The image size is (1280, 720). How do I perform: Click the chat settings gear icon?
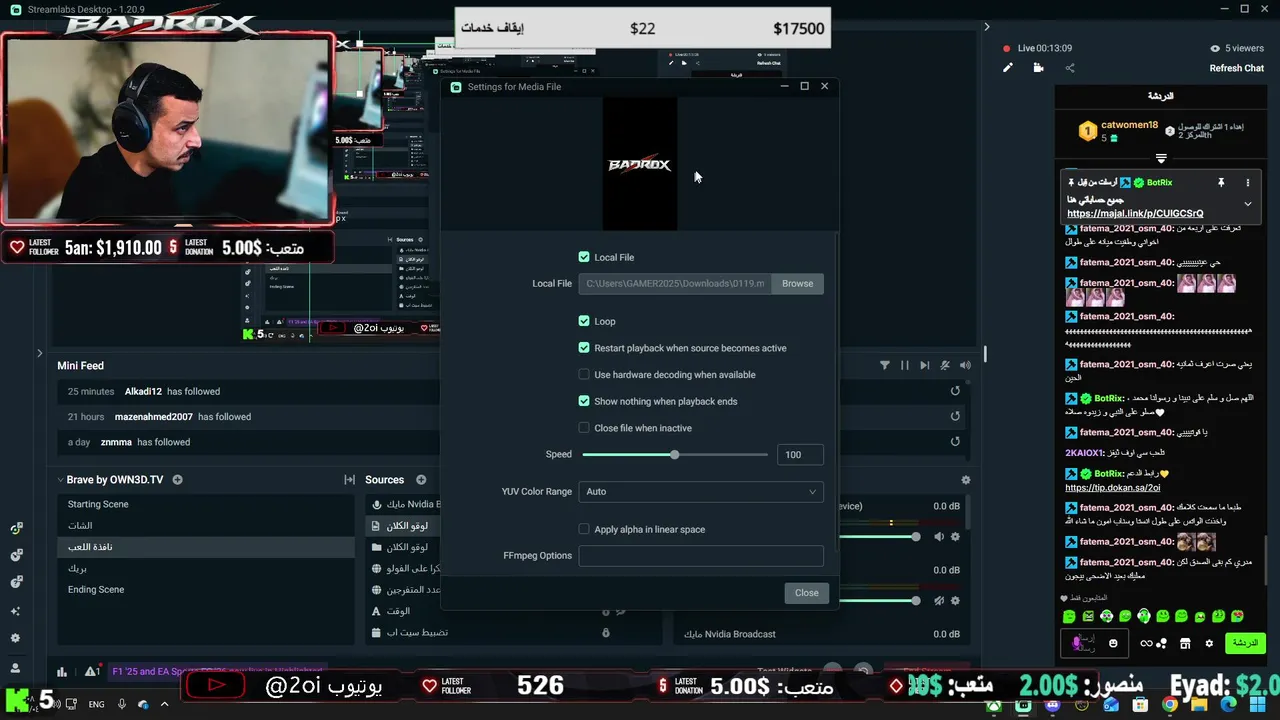(x=1209, y=643)
